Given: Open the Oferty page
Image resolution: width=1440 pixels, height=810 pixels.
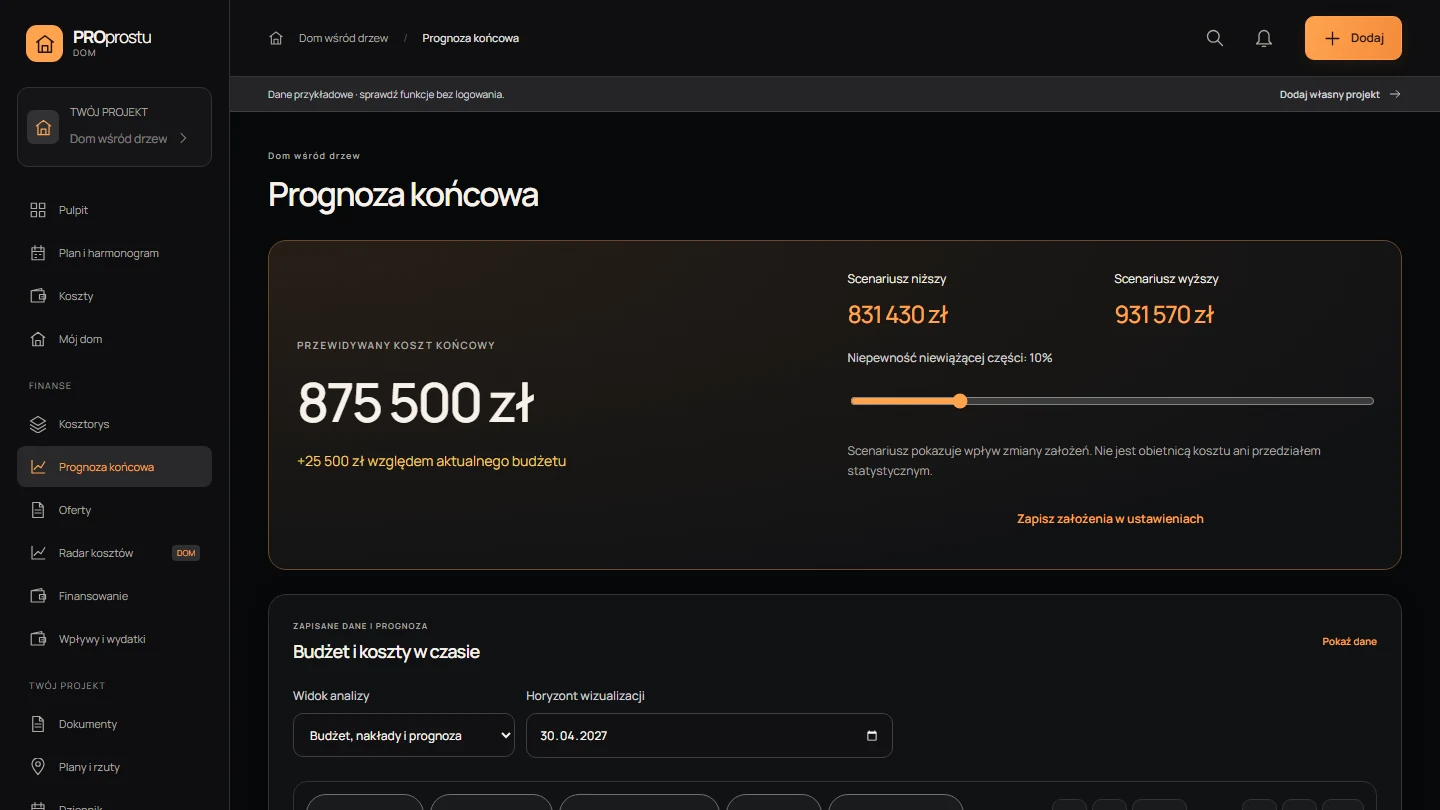Looking at the screenshot, I should 114,510.
